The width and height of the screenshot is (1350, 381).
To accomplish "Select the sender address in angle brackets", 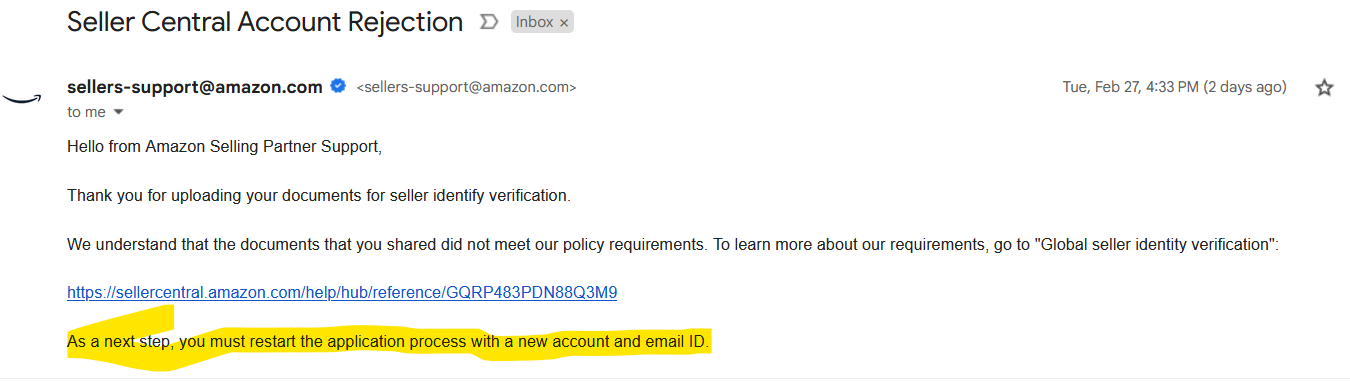I will point(466,88).
